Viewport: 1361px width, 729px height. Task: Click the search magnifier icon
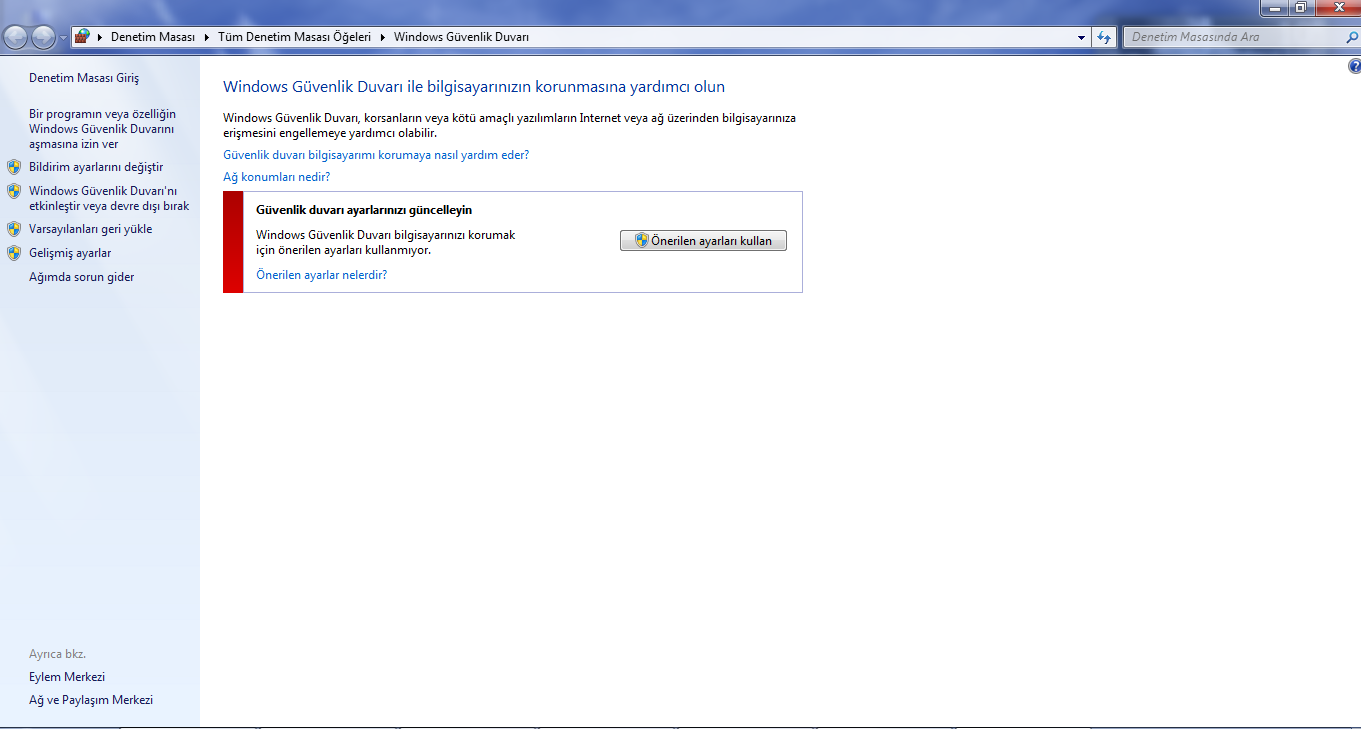(1352, 37)
